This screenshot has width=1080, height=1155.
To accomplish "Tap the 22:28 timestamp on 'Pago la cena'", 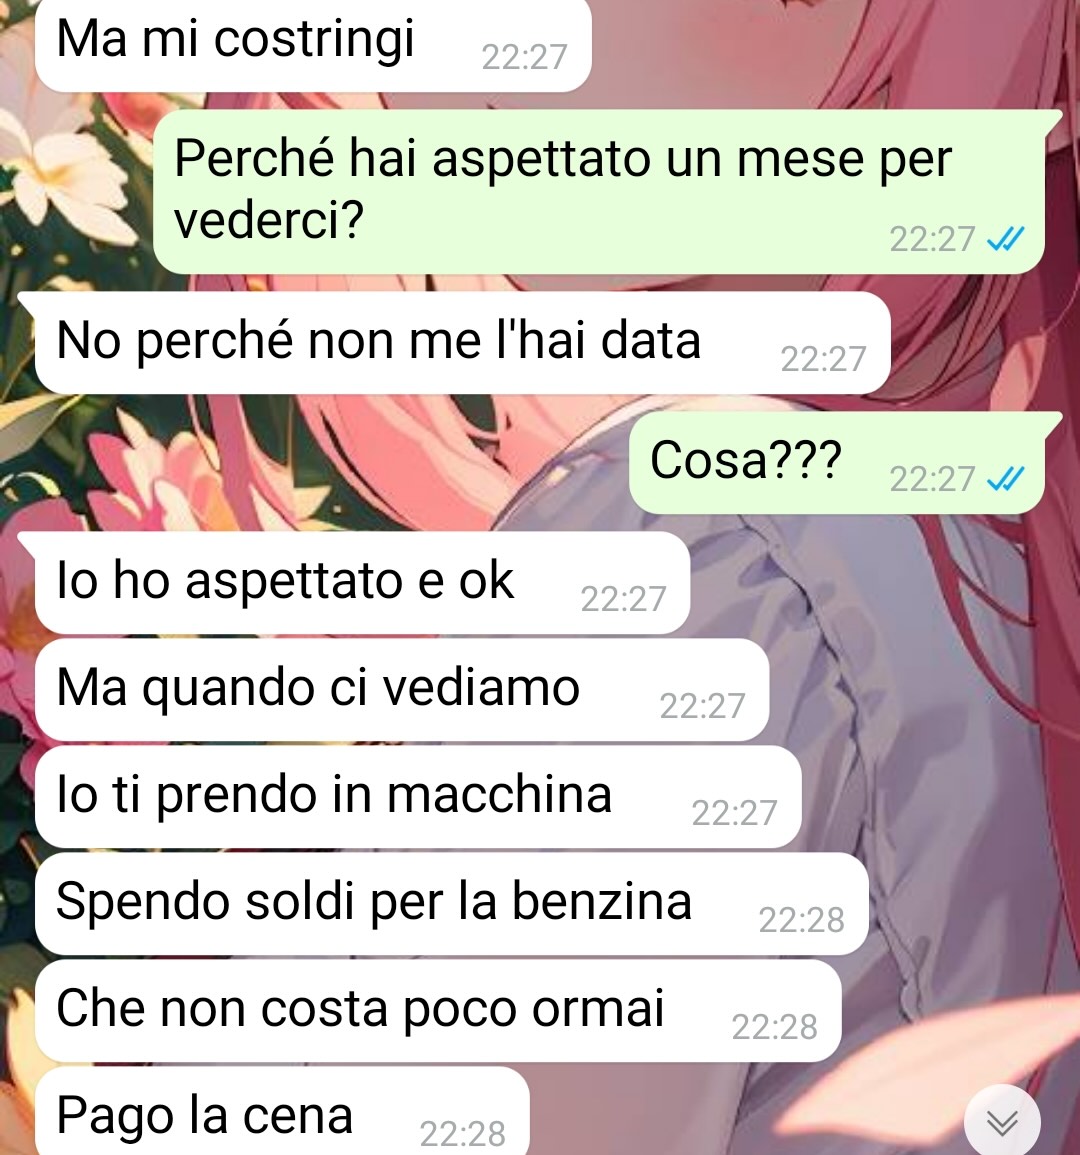I will (463, 1133).
